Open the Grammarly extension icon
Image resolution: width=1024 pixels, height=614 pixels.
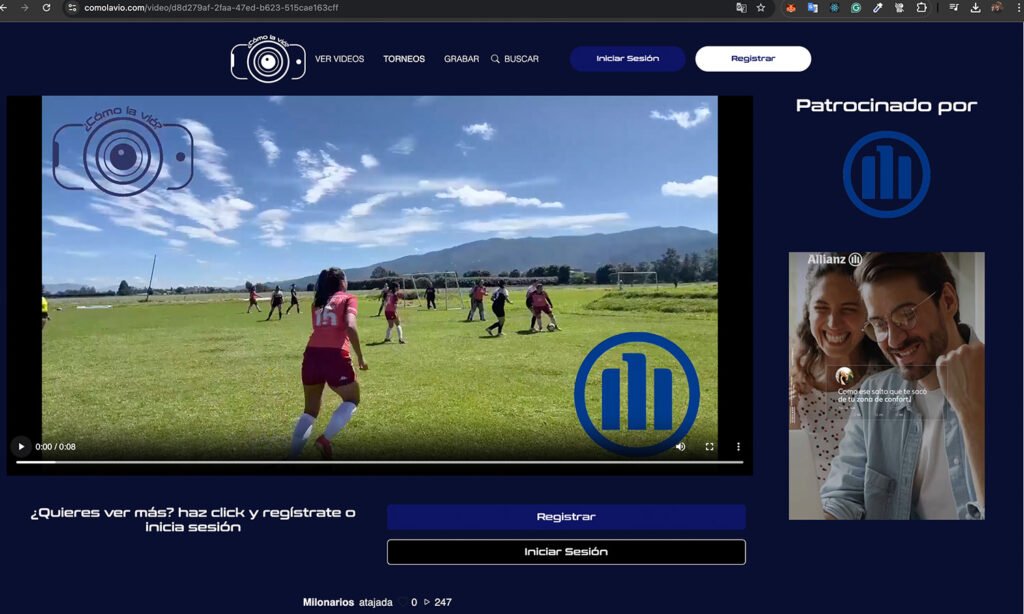pos(856,8)
